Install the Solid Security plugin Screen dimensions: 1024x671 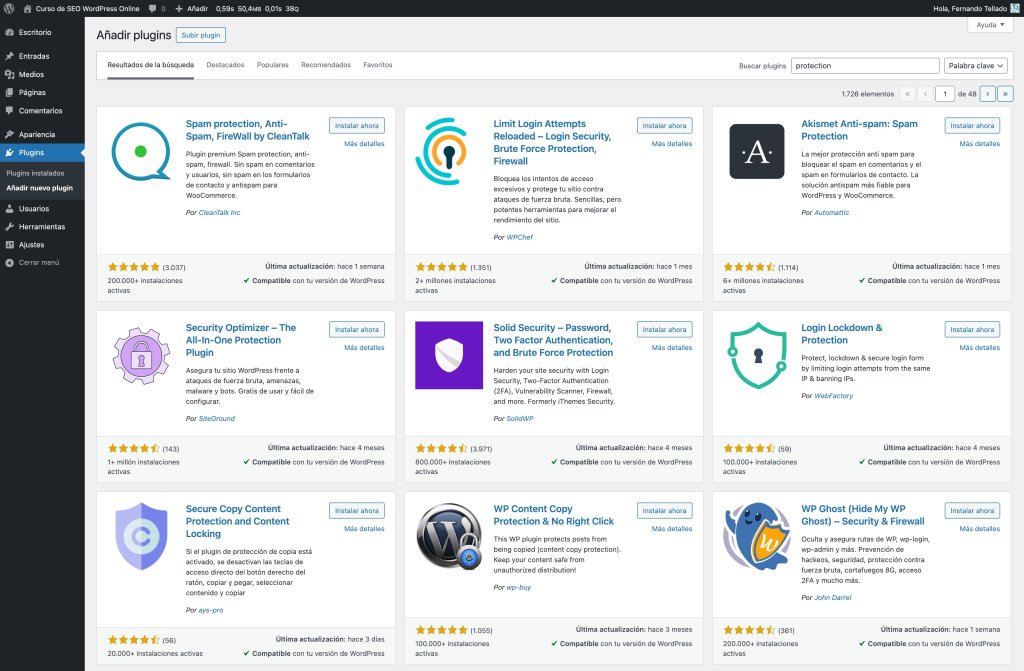coord(664,330)
